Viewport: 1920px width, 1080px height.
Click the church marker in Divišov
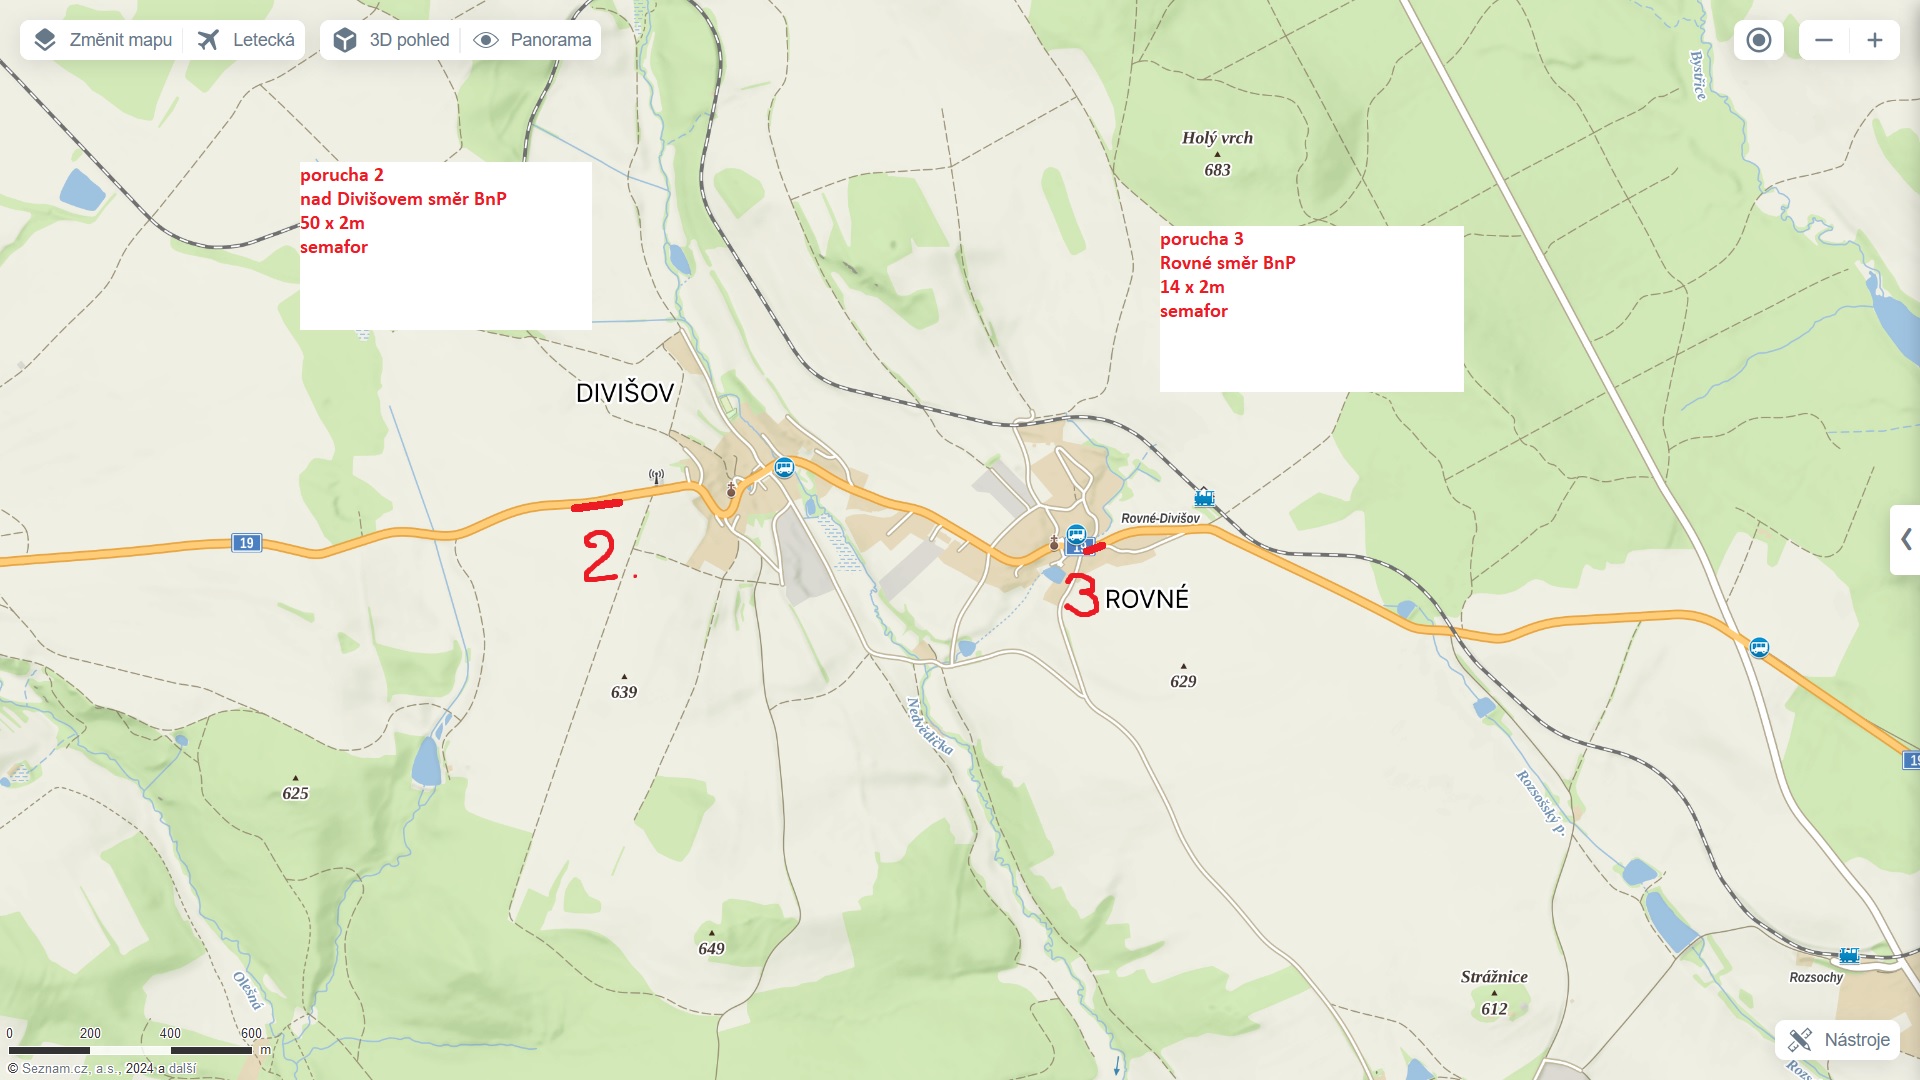(x=731, y=489)
